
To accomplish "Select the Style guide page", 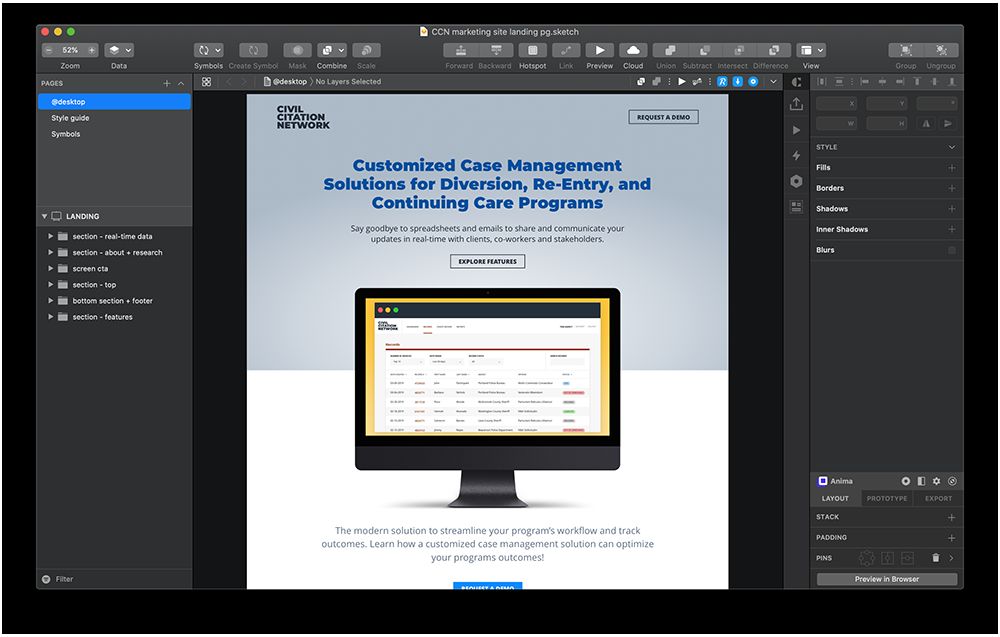I will (70, 118).
